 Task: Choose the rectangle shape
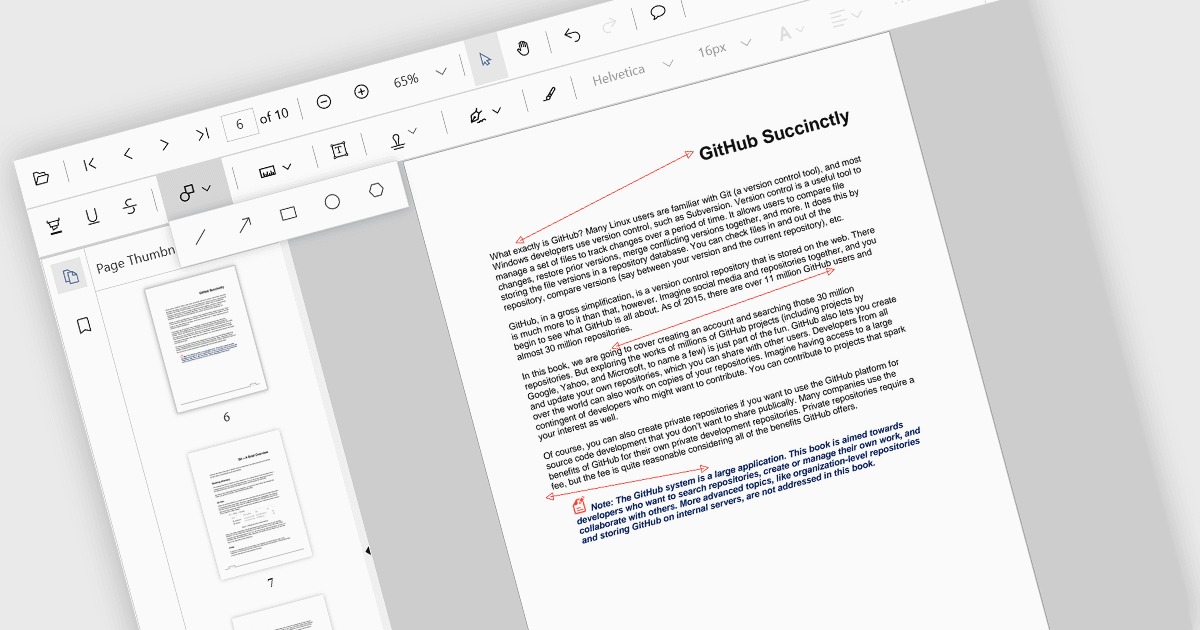click(288, 213)
